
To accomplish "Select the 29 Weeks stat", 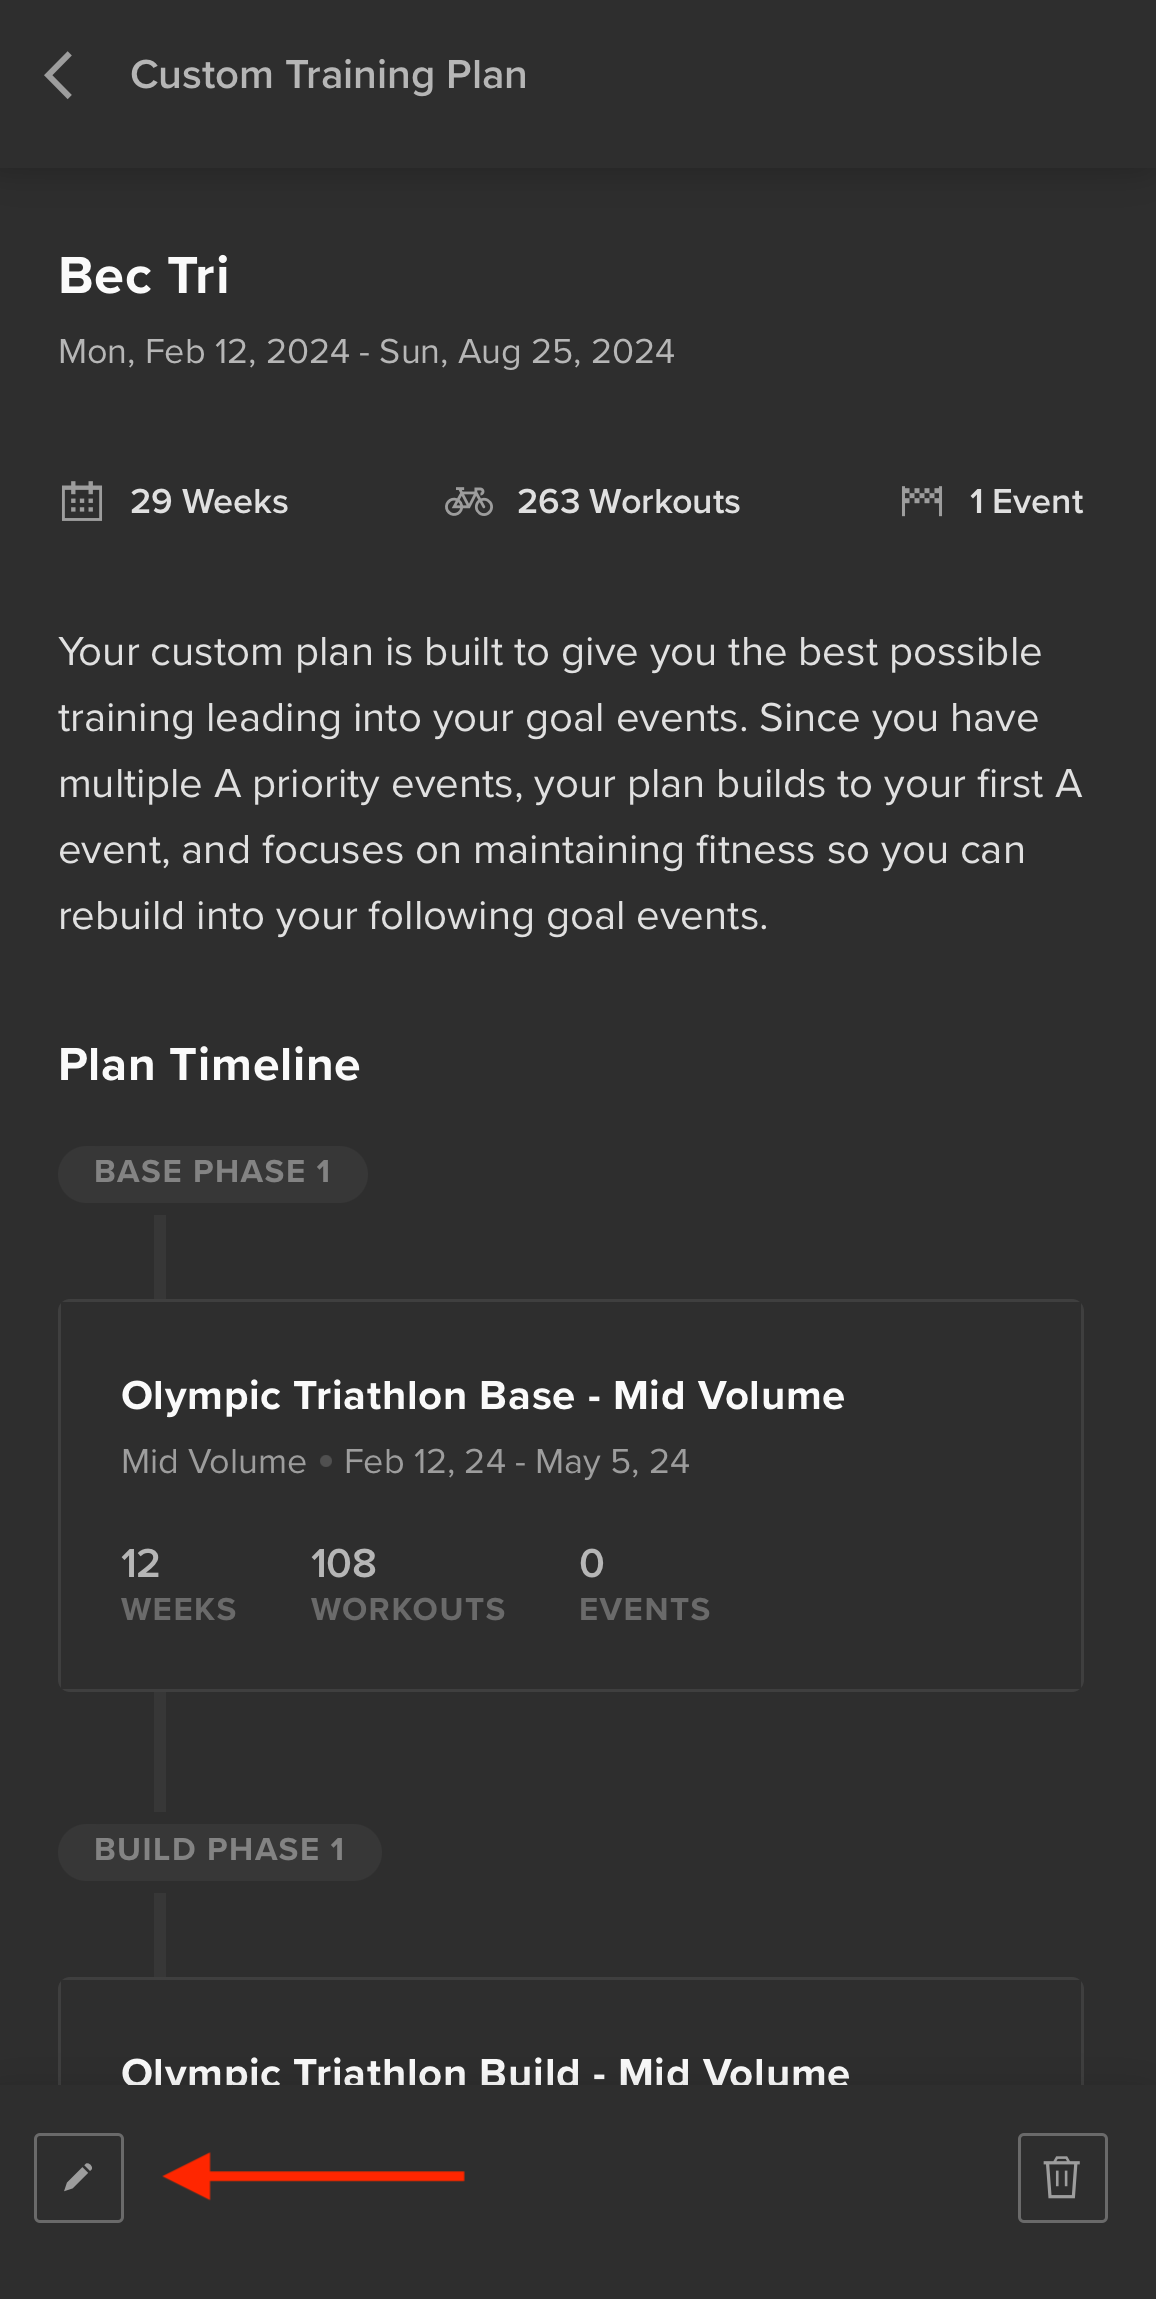I will tap(209, 501).
